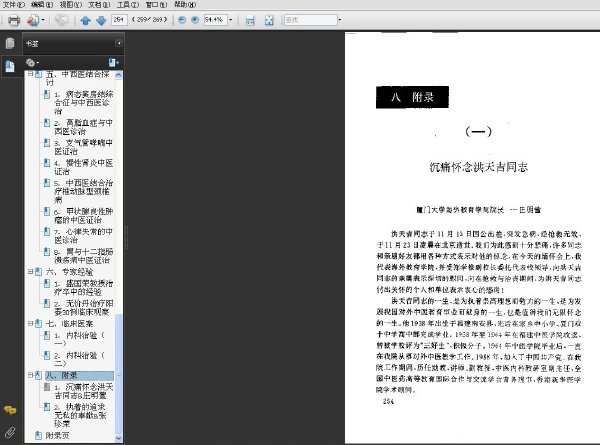600x445 pixels.
Task: Open the 工具 (Tools) menu
Action: 128,5
